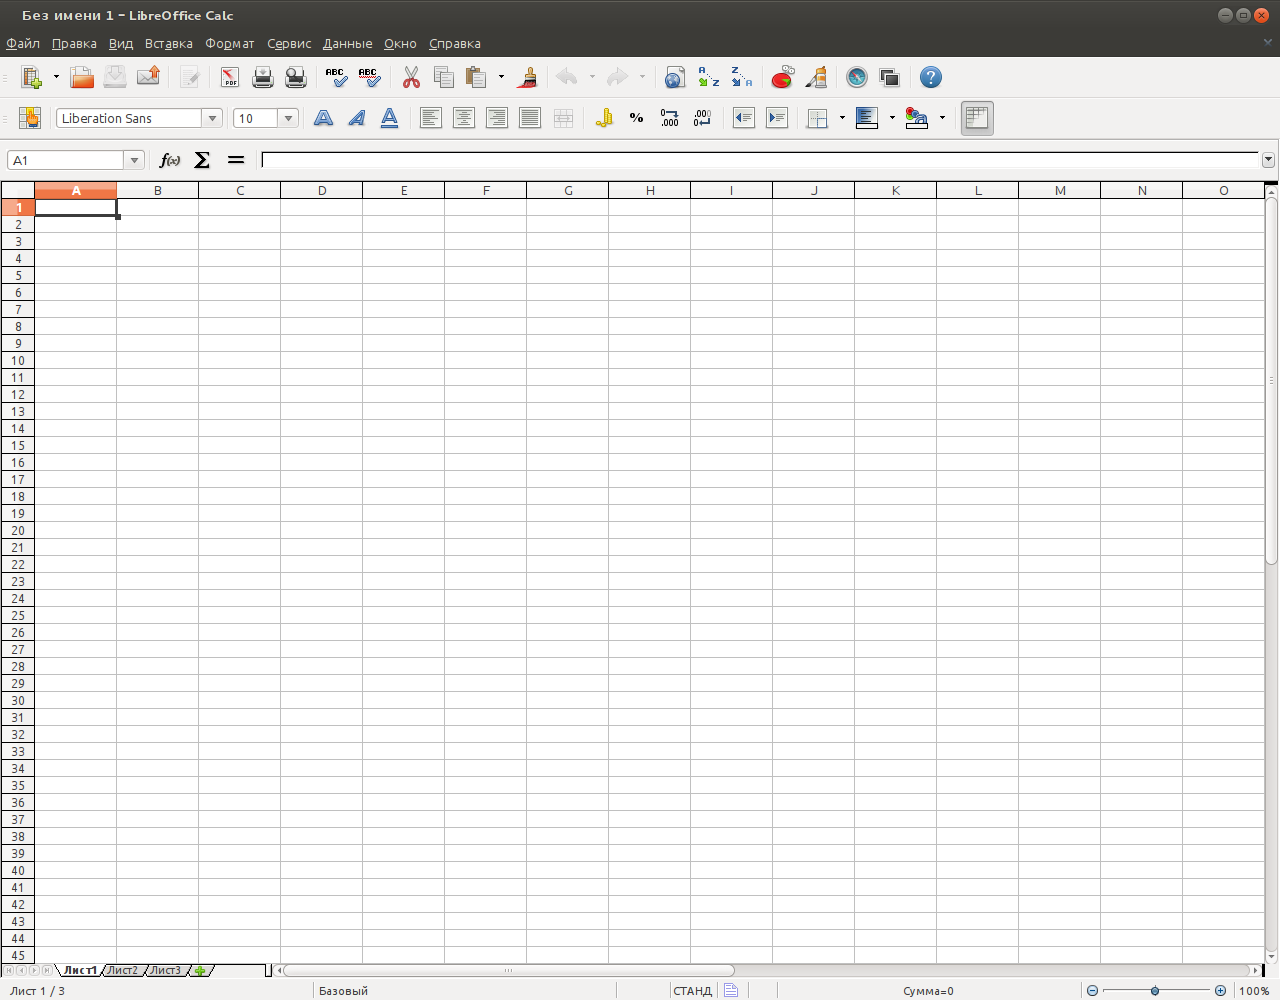Expand the font size dropdown

pos(288,118)
